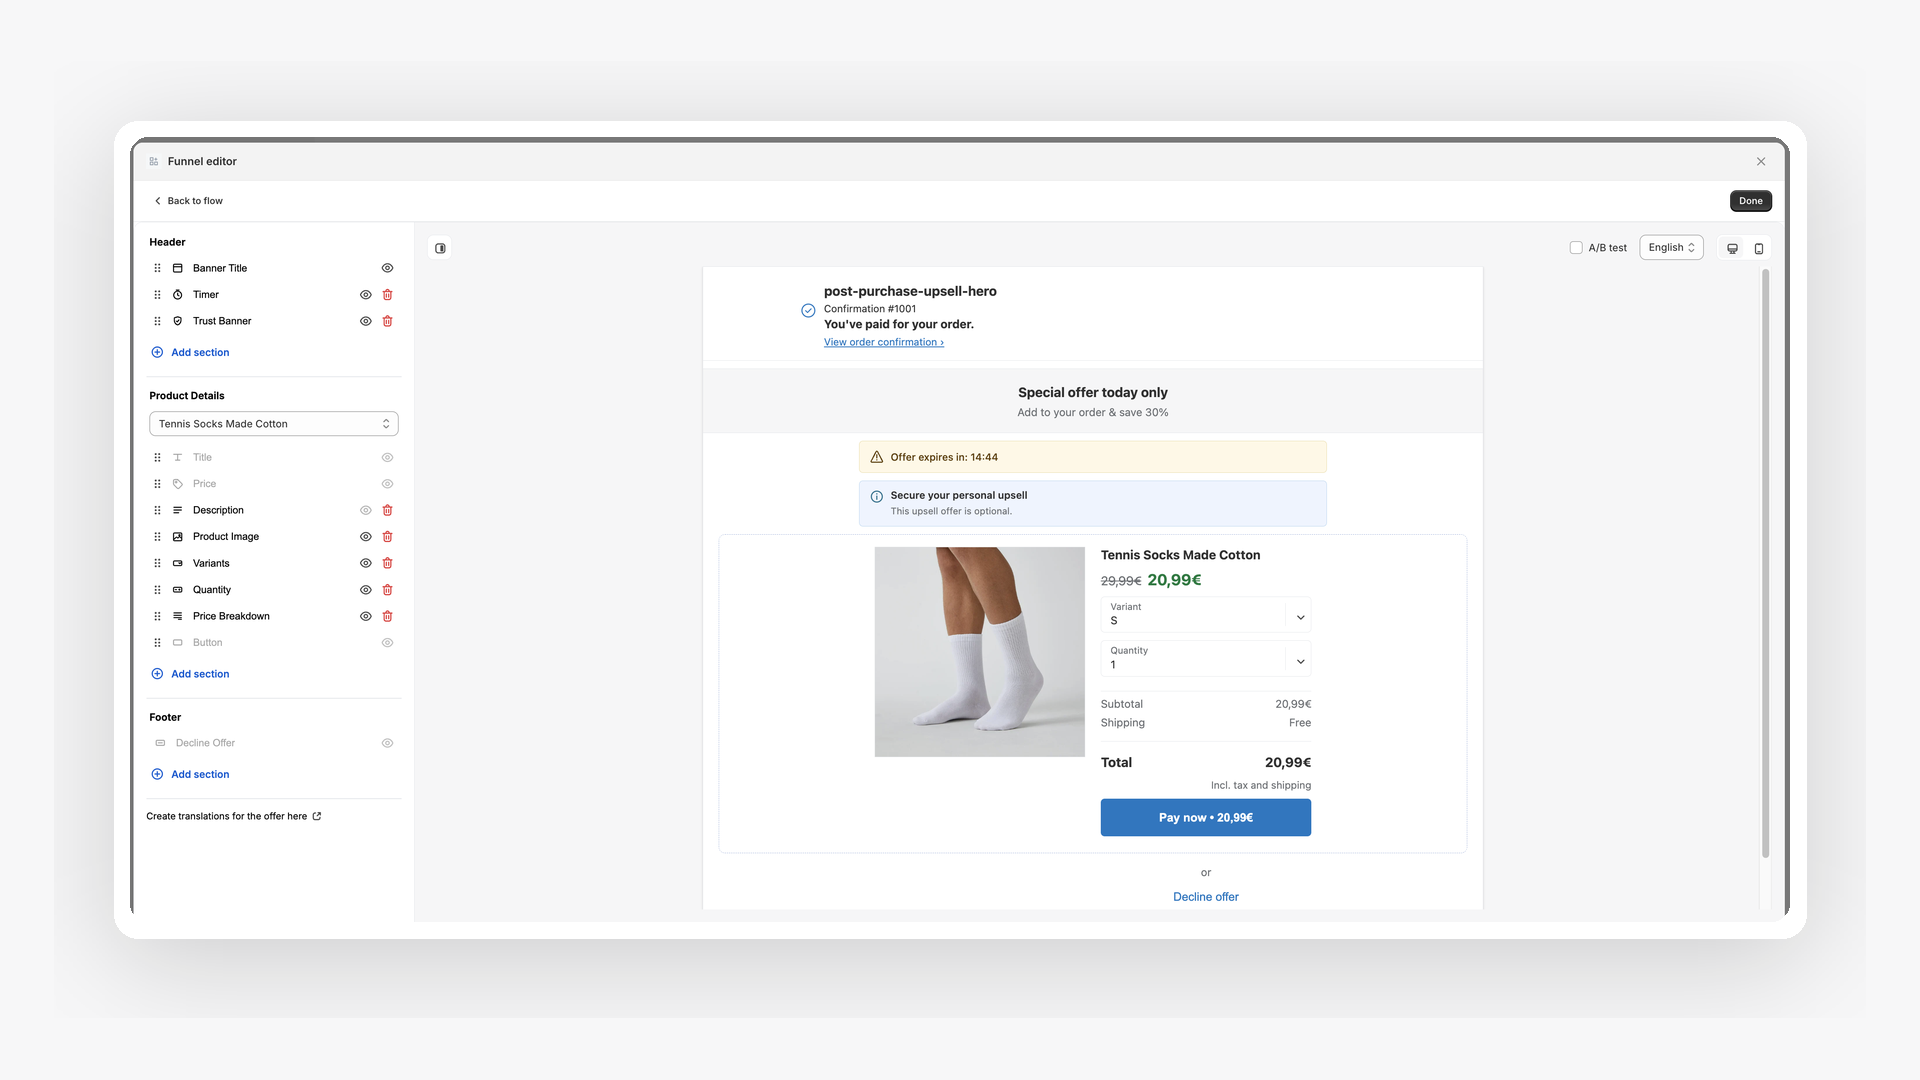Delete the Trust Banner section
The height and width of the screenshot is (1080, 1920).
point(388,321)
